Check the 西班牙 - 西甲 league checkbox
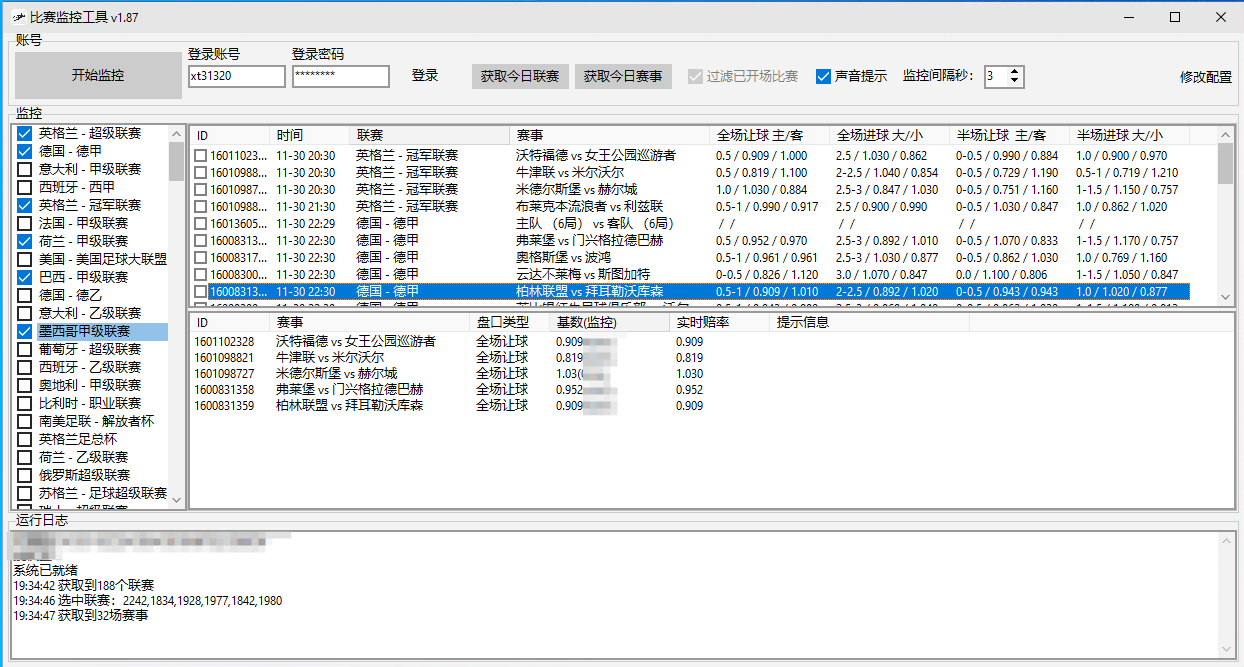This screenshot has width=1244, height=667. point(25,187)
